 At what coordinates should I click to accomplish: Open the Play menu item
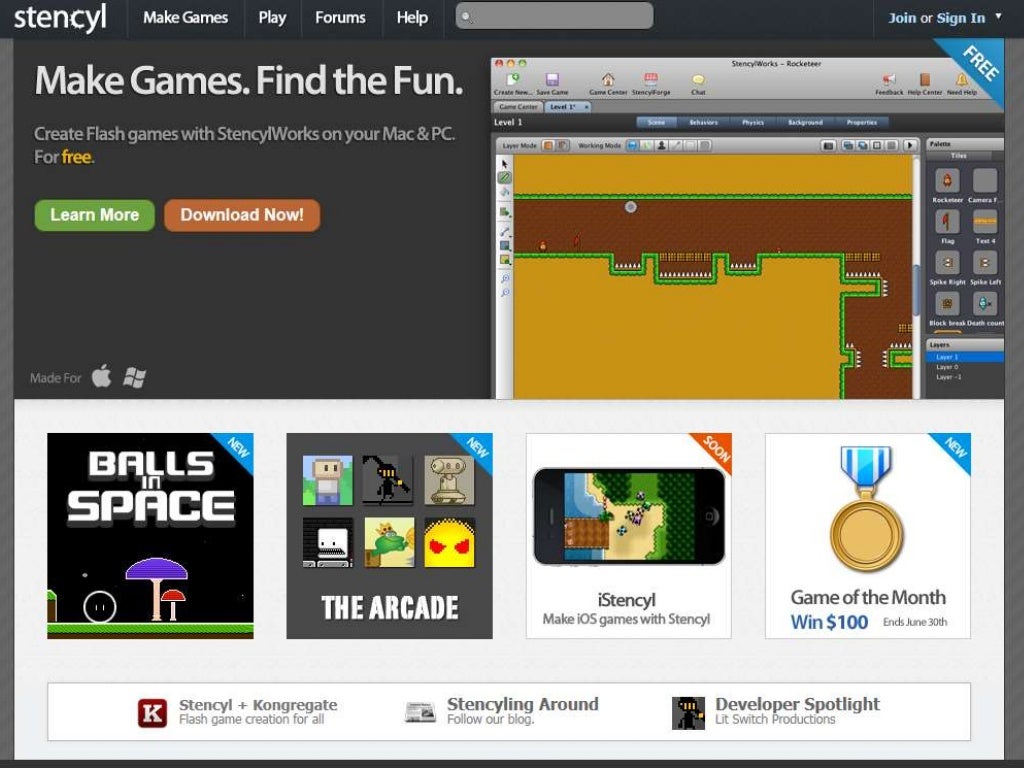pyautogui.click(x=272, y=18)
